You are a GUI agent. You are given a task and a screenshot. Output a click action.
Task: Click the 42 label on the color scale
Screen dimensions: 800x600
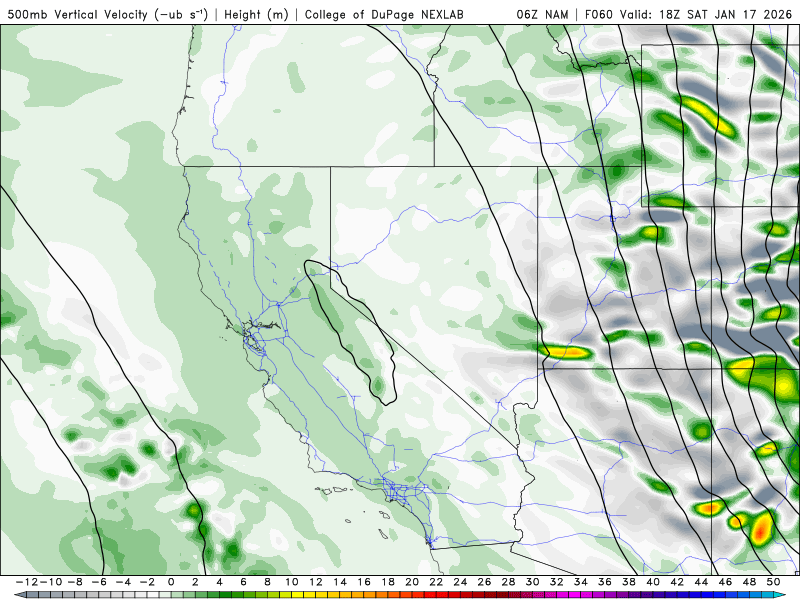pyautogui.click(x=677, y=582)
